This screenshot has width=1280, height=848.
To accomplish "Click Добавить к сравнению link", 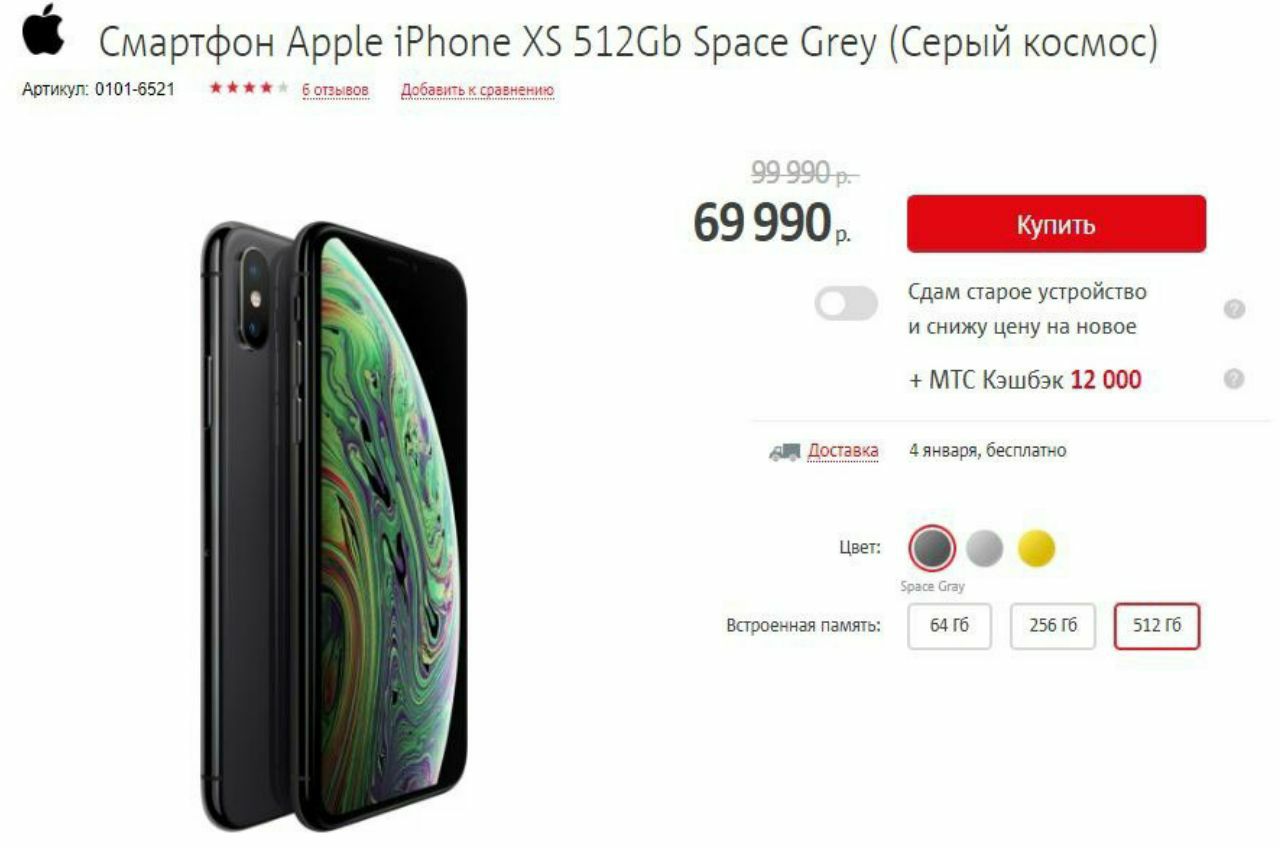I will click(x=477, y=91).
